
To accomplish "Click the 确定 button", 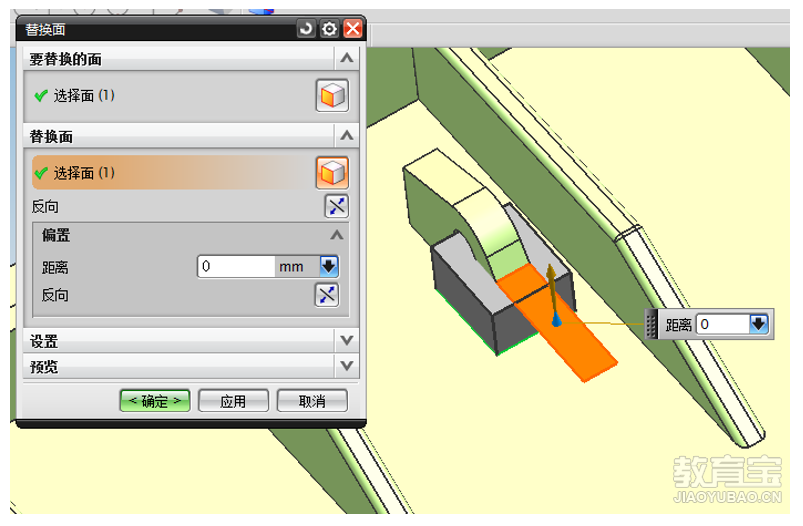I will (155, 401).
